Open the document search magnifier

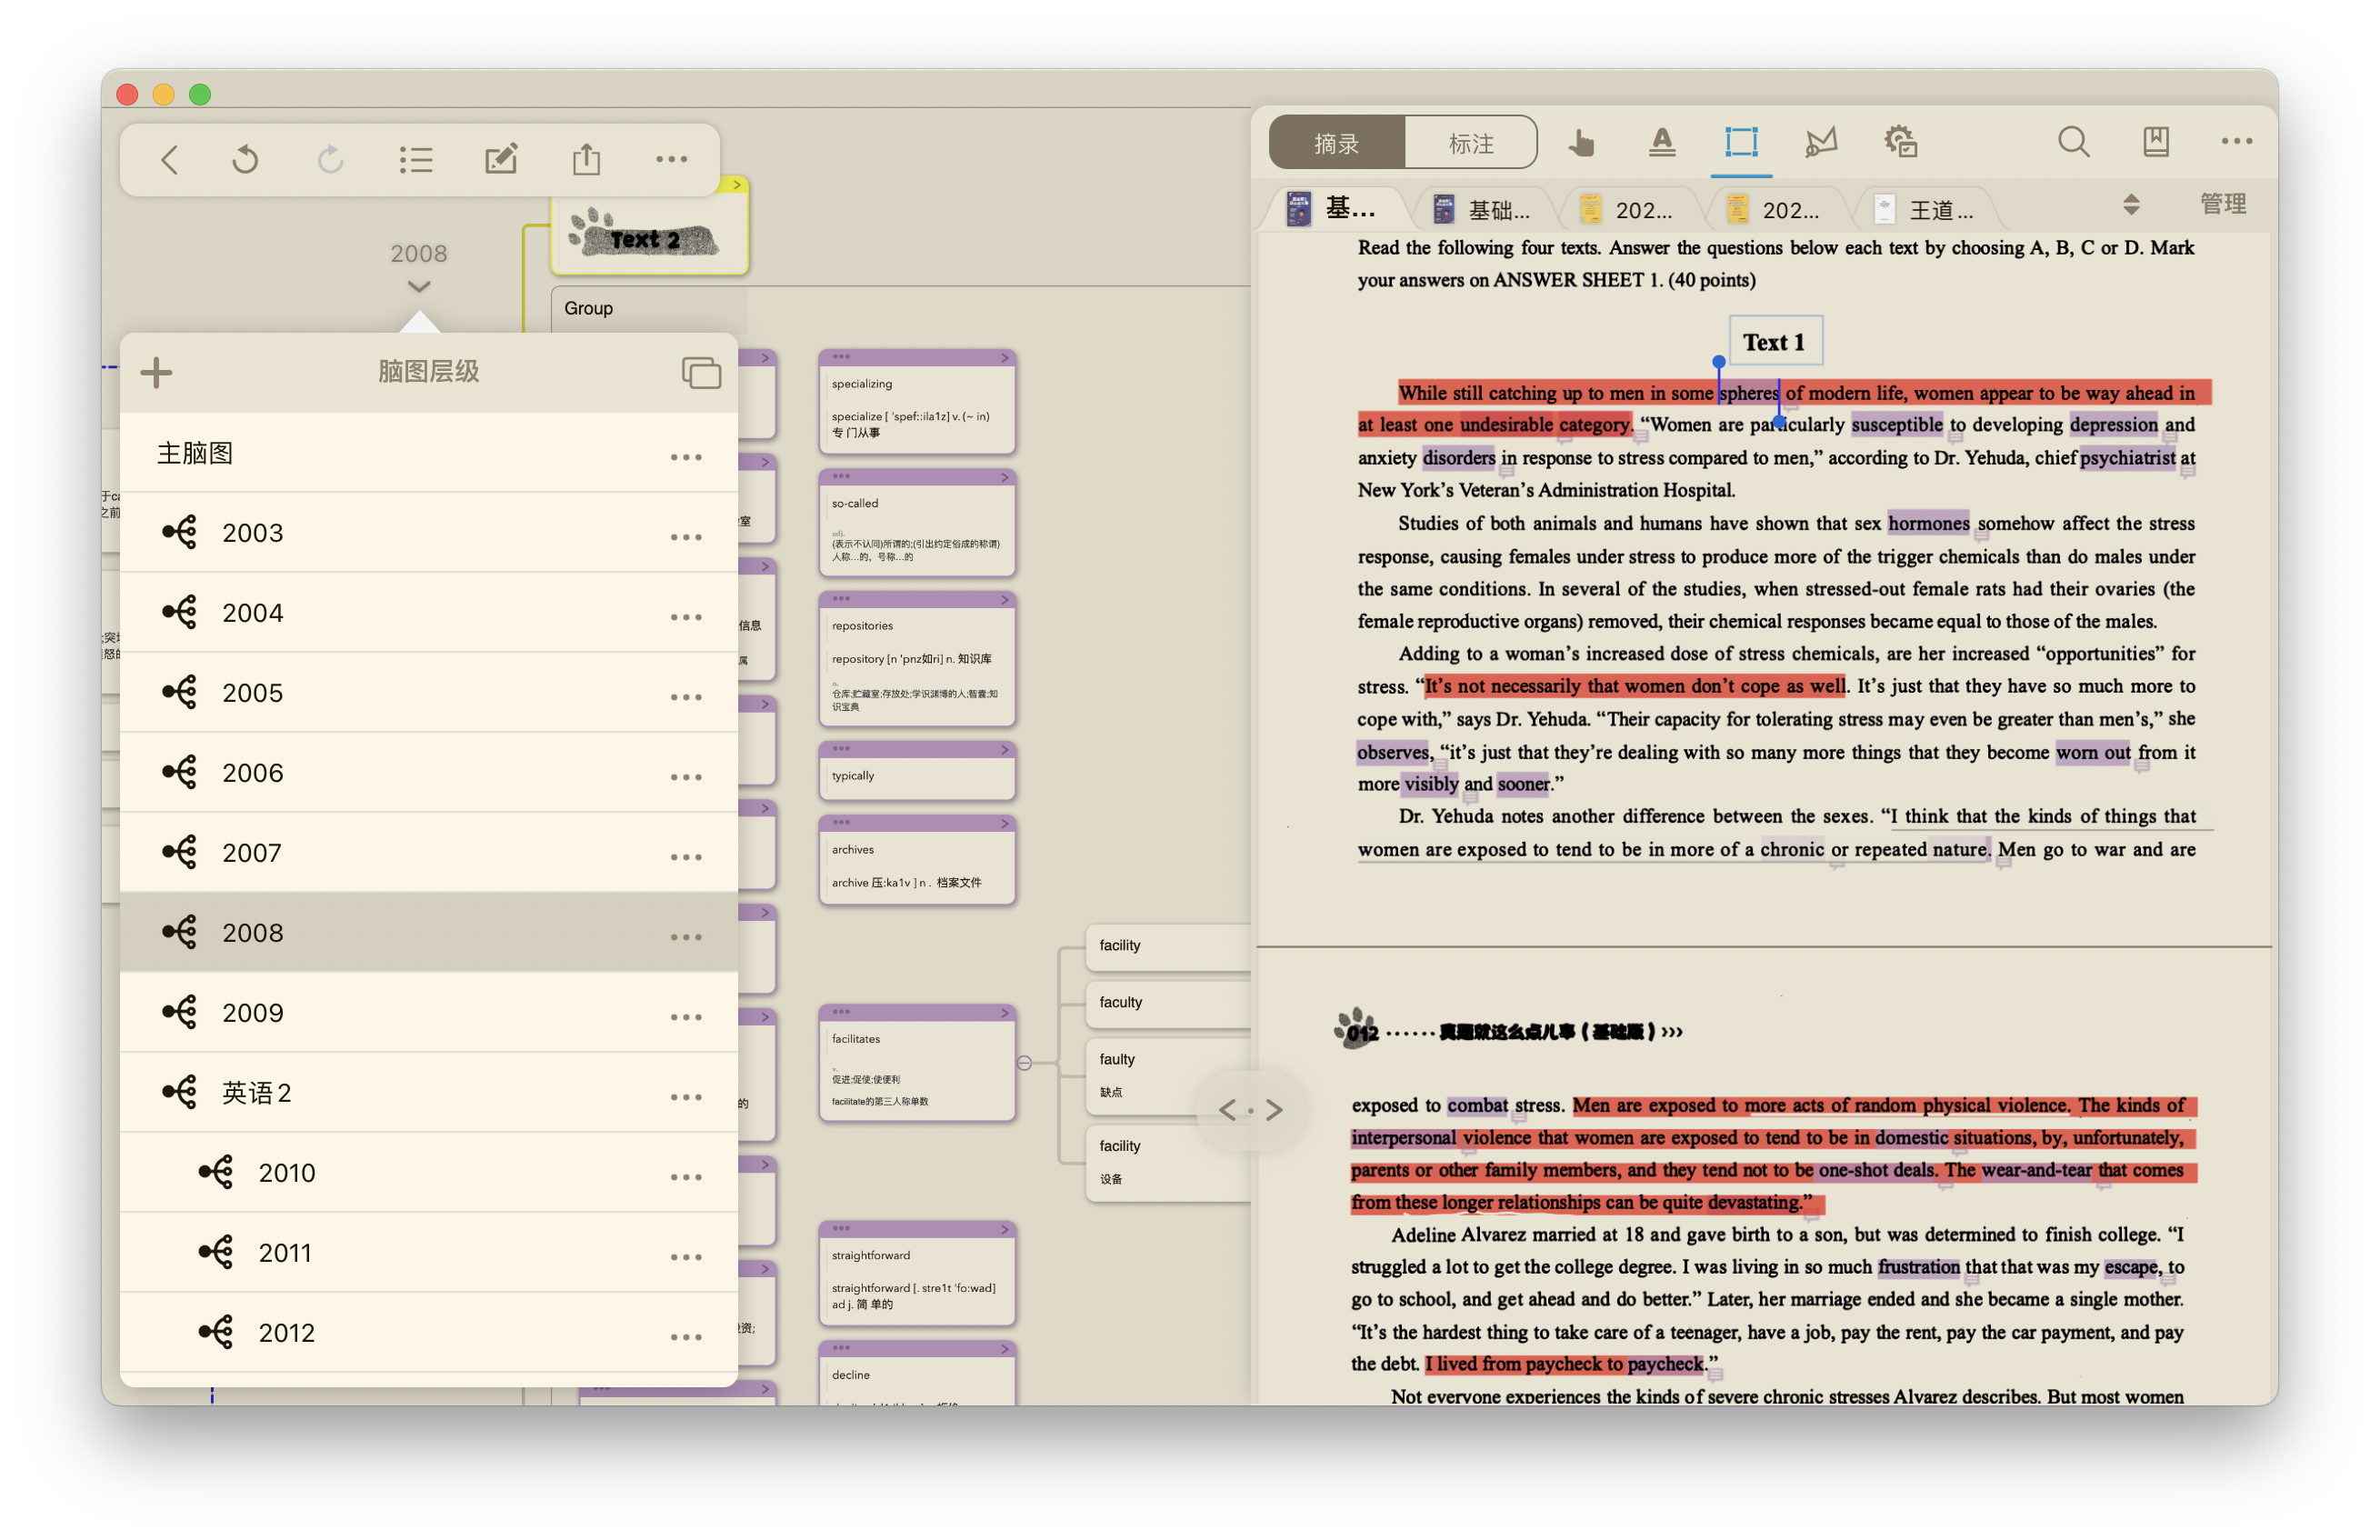click(x=2073, y=142)
